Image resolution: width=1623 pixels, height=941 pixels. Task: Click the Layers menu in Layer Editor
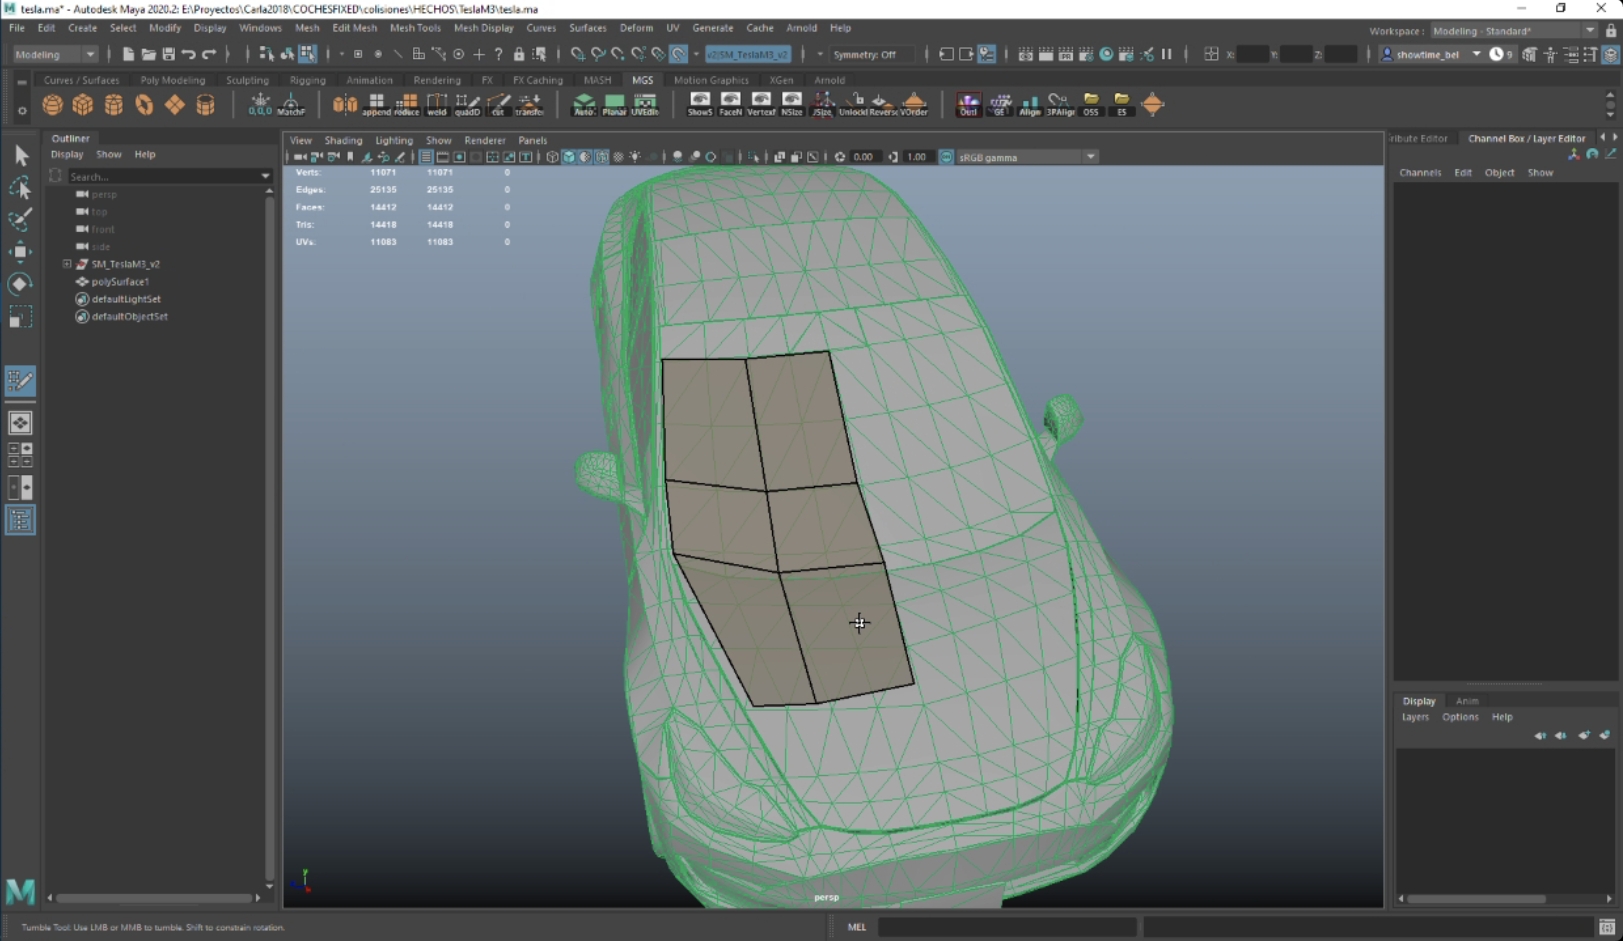pyautogui.click(x=1414, y=716)
